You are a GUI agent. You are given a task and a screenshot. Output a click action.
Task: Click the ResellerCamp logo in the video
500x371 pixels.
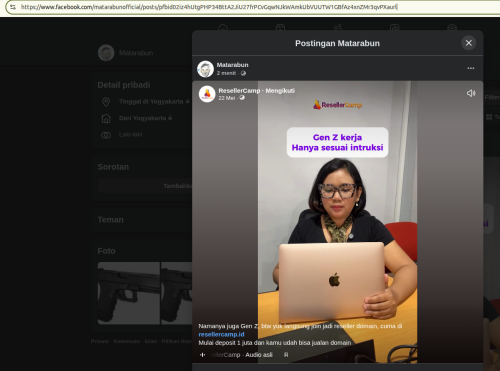click(337, 105)
